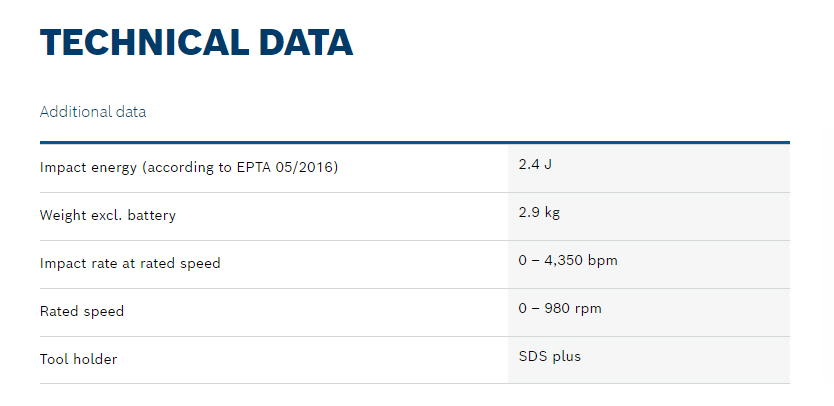Click the Impact energy row label
The height and width of the screenshot is (406, 834).
tap(189, 167)
